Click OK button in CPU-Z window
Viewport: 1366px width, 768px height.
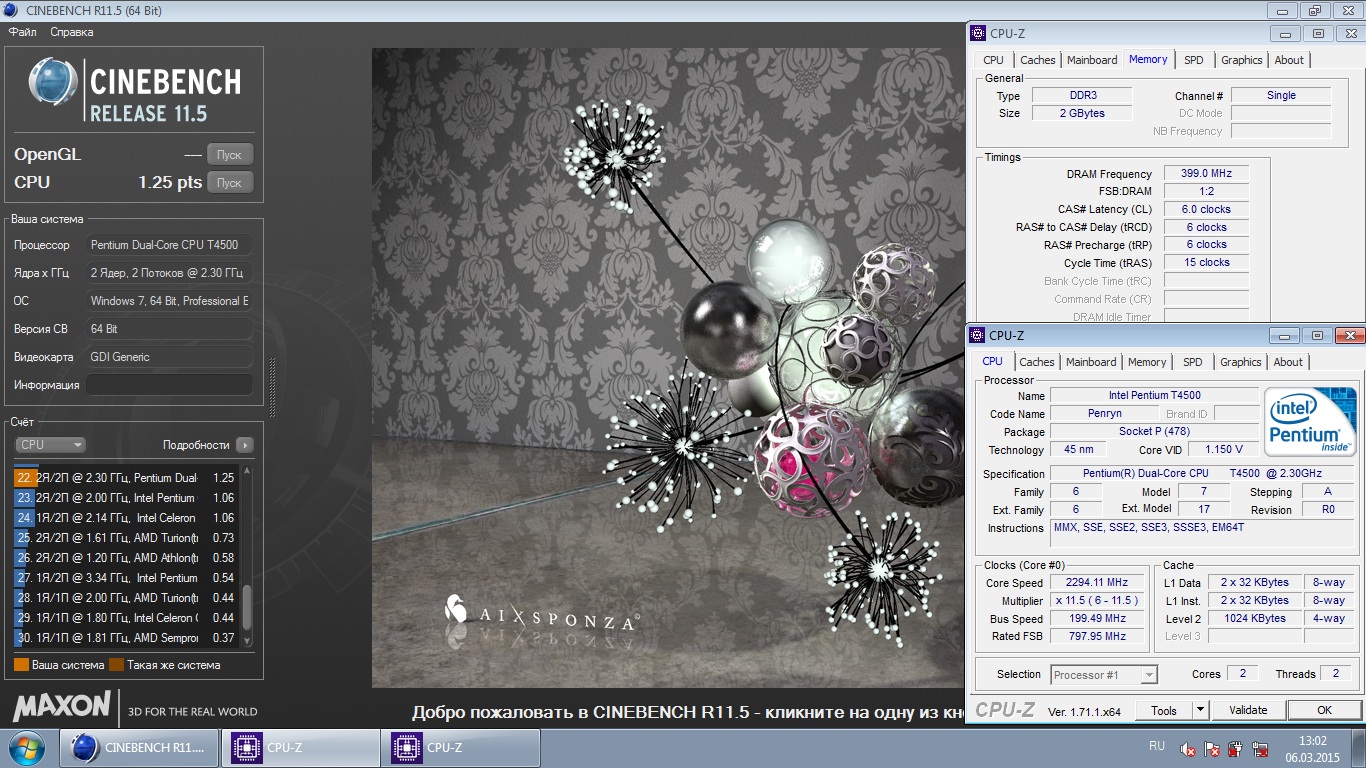click(x=1324, y=710)
